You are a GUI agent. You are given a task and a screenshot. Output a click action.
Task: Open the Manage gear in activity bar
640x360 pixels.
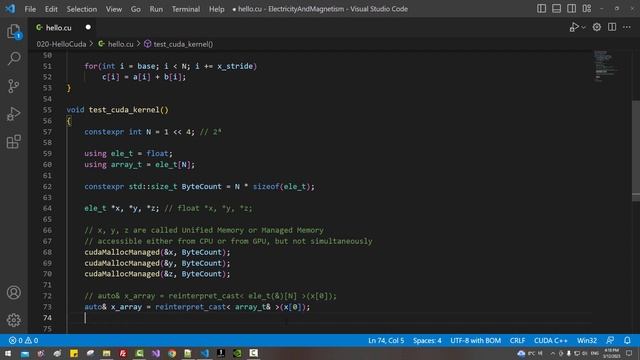pos(14,320)
